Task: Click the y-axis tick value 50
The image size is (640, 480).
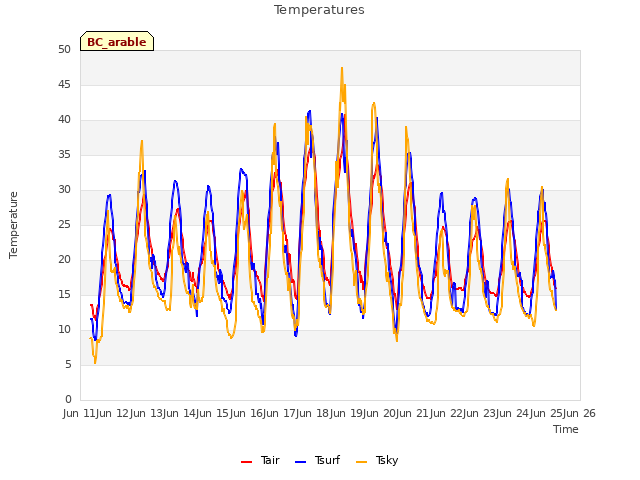Action: (64, 49)
